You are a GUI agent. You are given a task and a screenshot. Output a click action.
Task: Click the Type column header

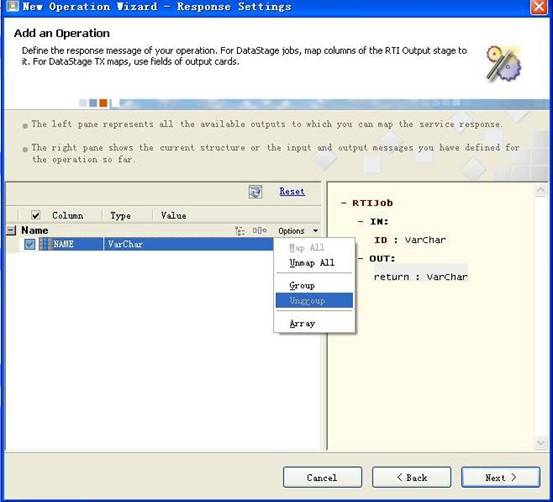pyautogui.click(x=121, y=215)
